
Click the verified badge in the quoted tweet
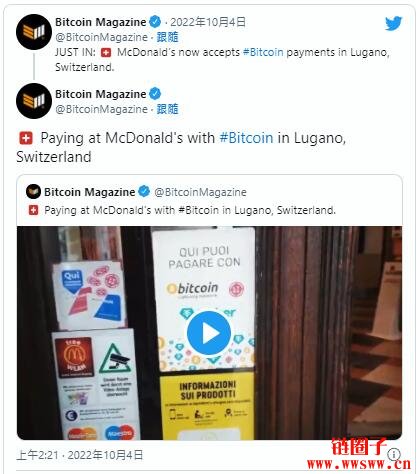(x=144, y=191)
